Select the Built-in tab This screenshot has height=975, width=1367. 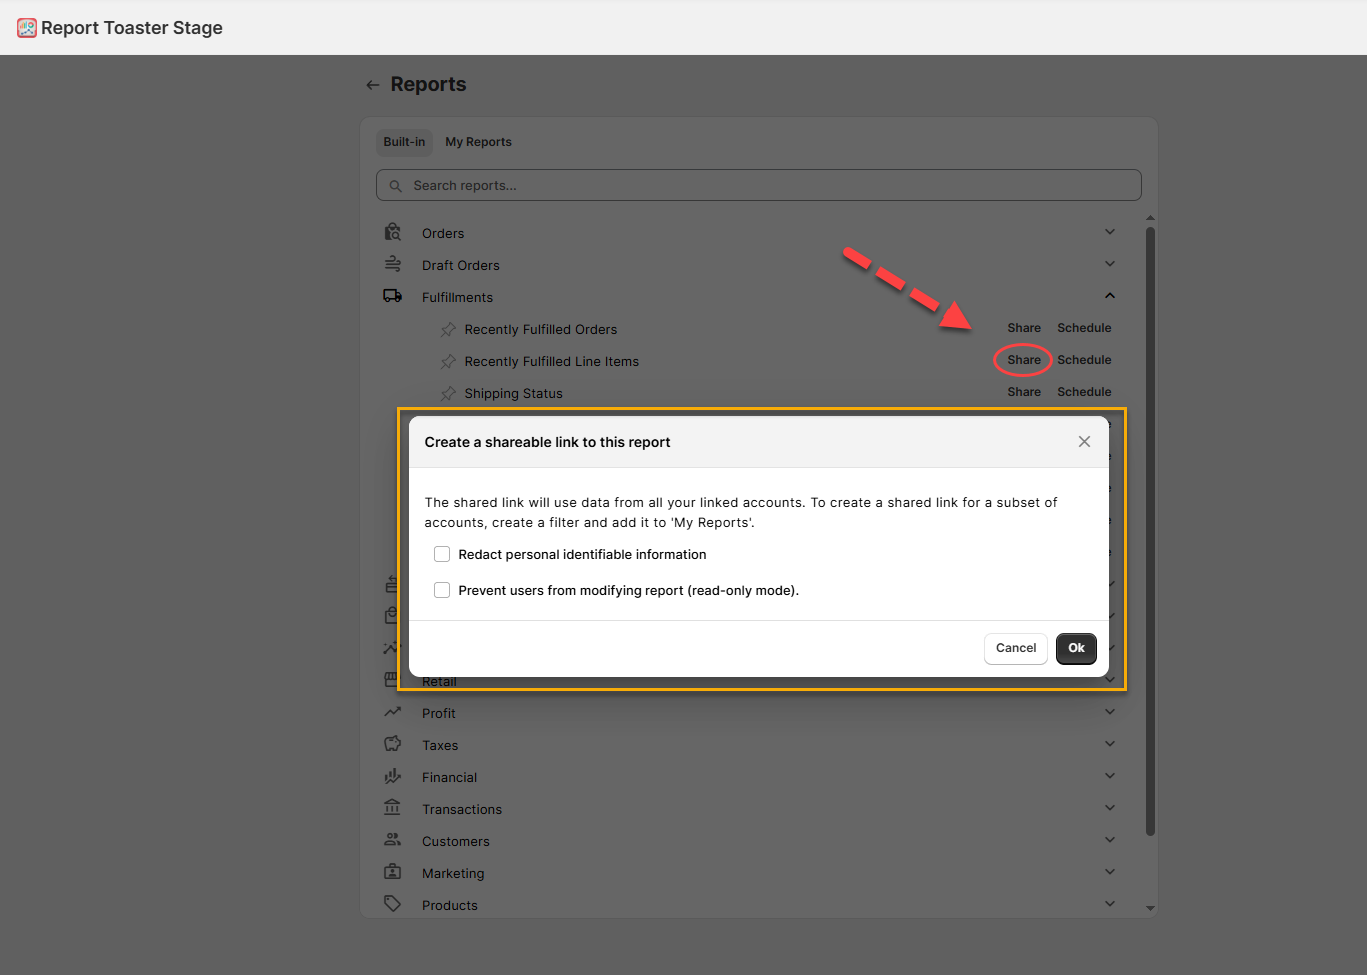pyautogui.click(x=404, y=142)
